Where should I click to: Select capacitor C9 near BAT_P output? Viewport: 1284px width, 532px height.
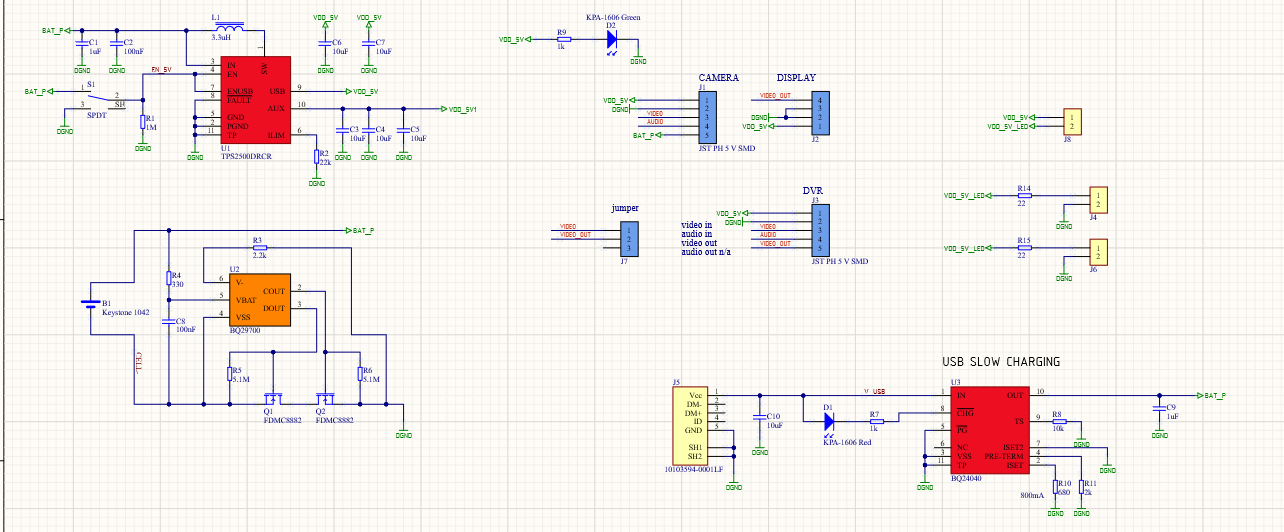(x=1158, y=410)
